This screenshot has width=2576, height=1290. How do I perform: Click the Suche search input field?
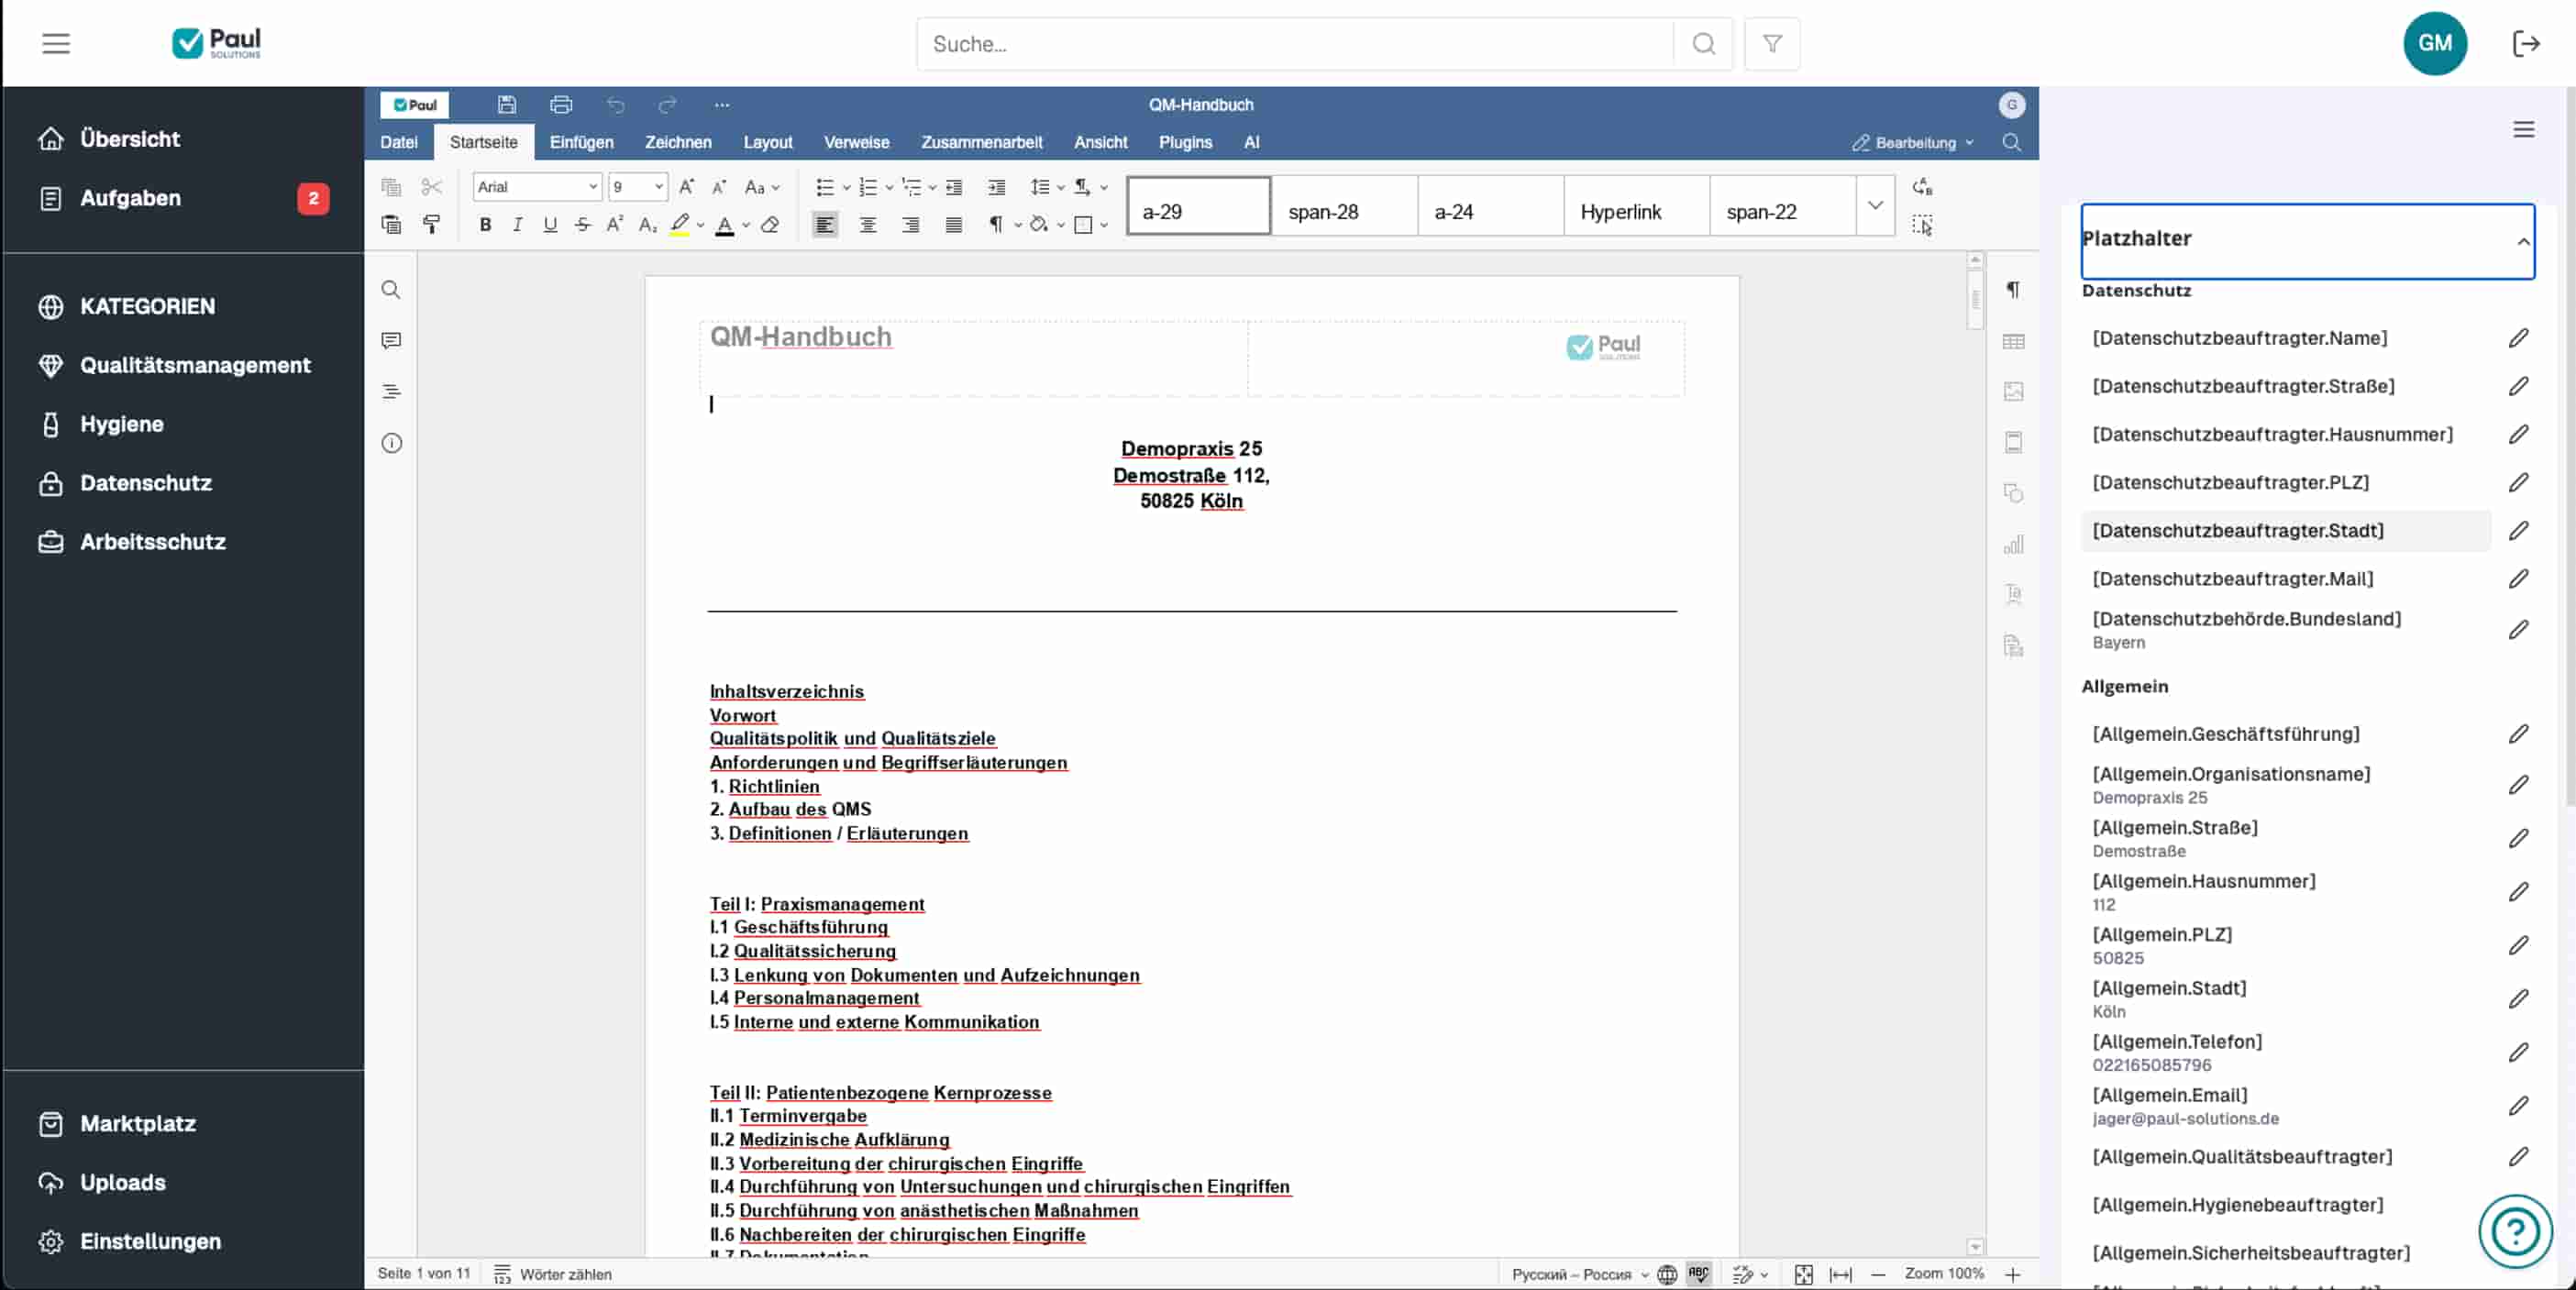point(1294,44)
